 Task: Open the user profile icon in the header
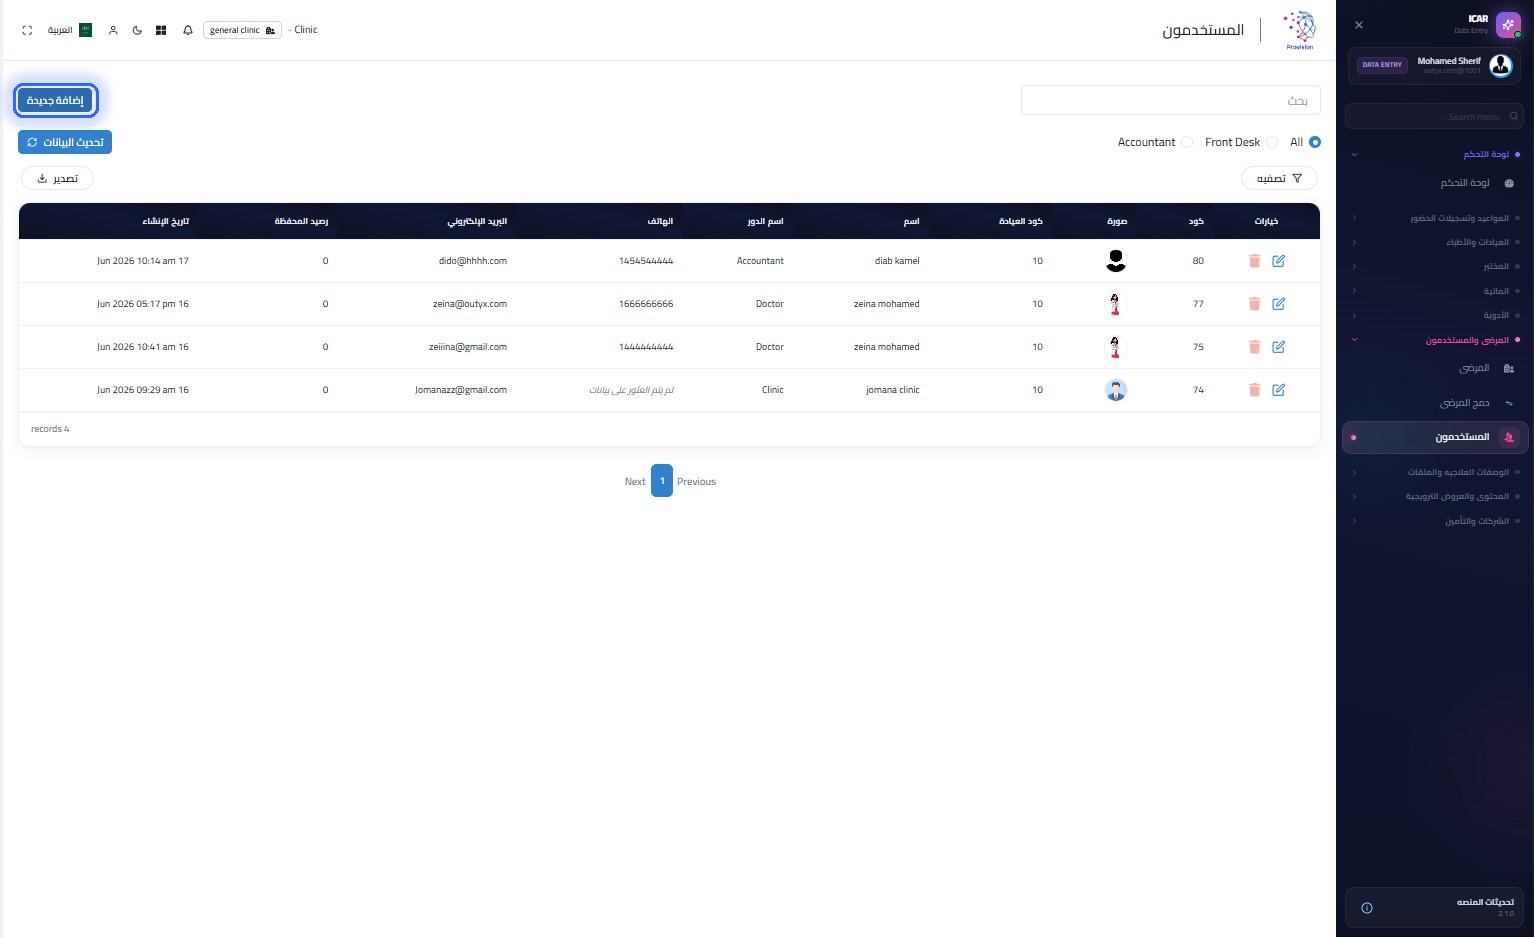pyautogui.click(x=113, y=30)
